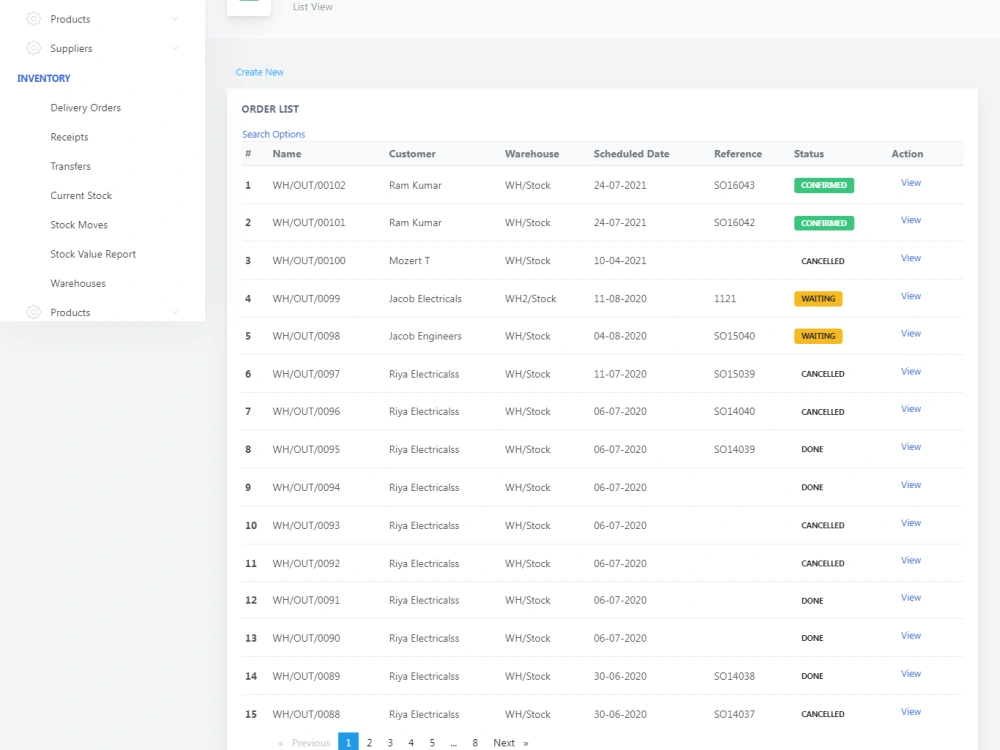View order WH/OUT/0098

pos(911,334)
